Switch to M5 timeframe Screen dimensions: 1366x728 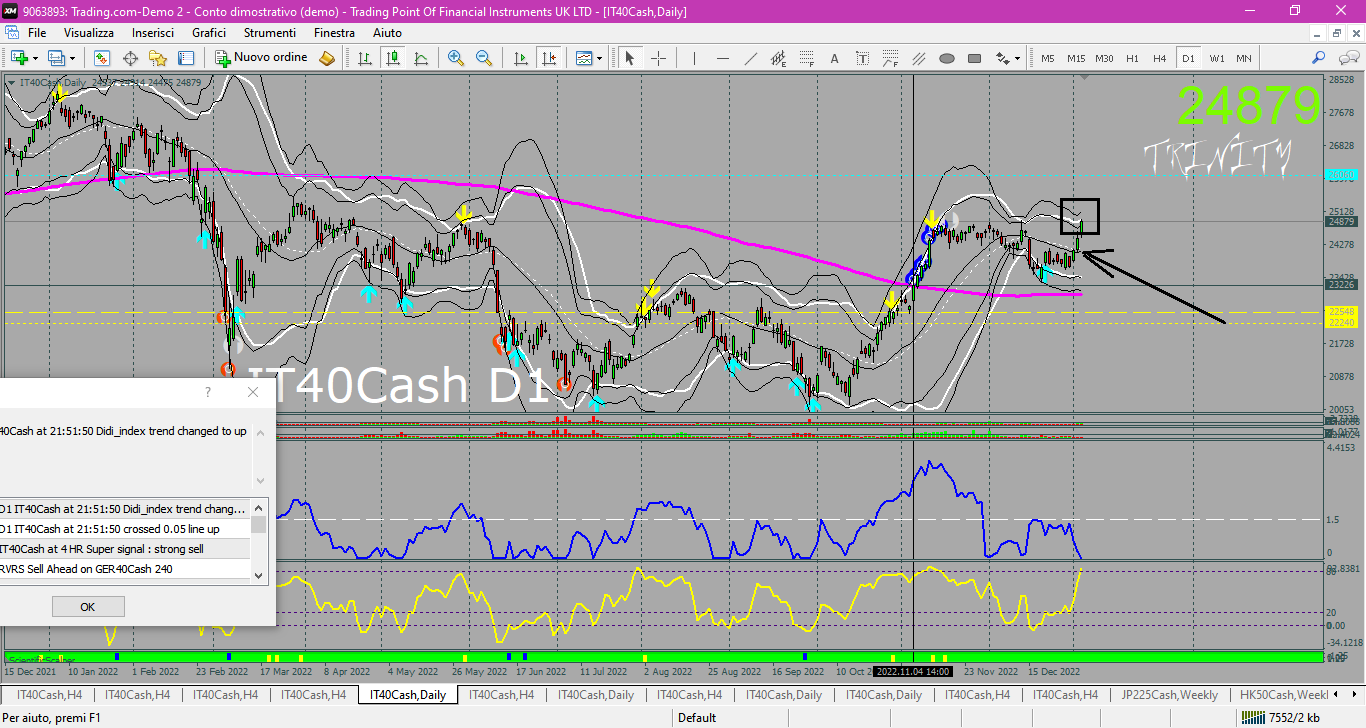[1048, 58]
